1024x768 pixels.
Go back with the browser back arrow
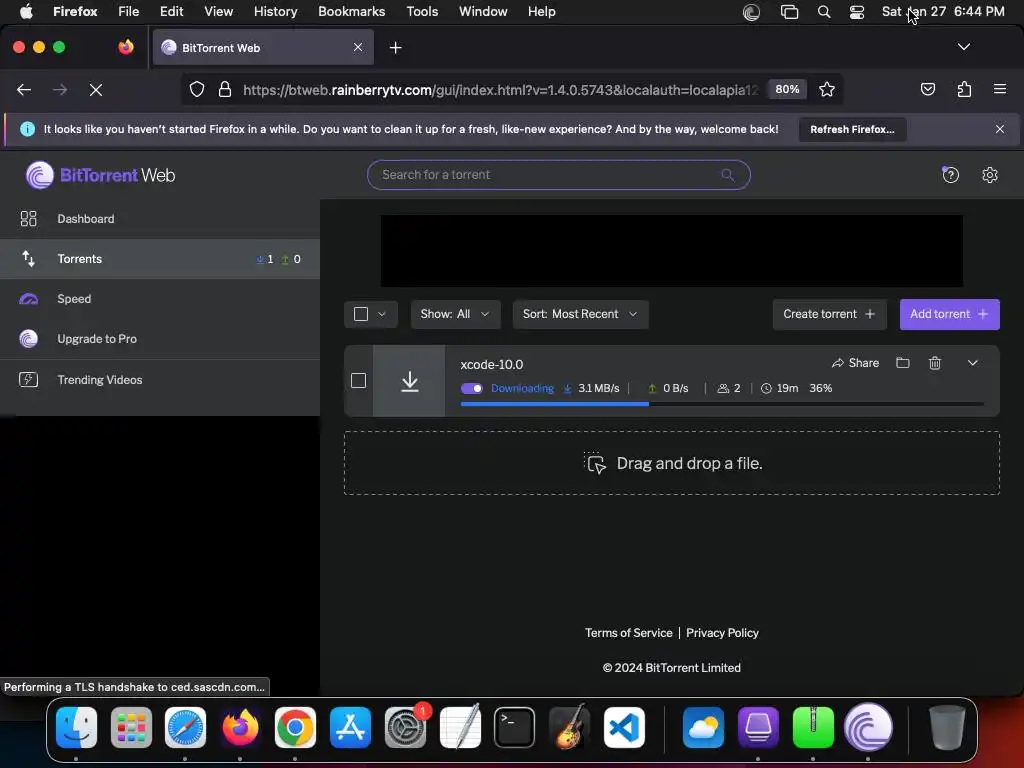click(24, 89)
